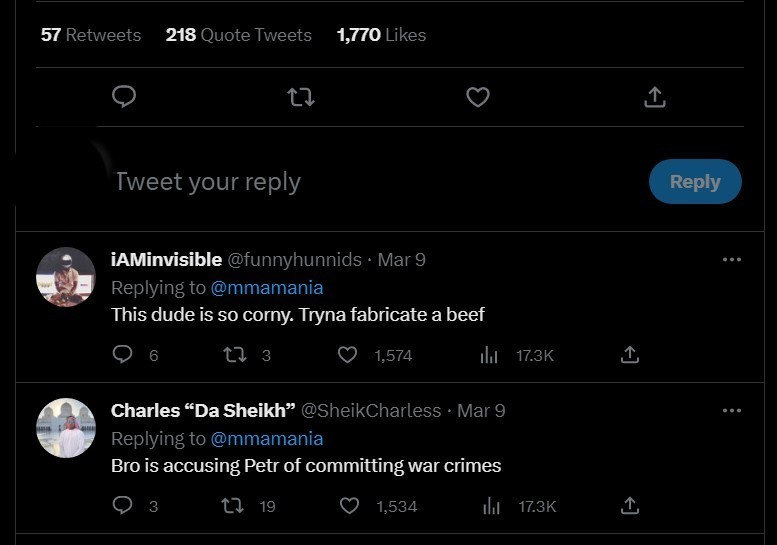
Task: Reply to iAMinvisible's comment
Action: pos(123,355)
